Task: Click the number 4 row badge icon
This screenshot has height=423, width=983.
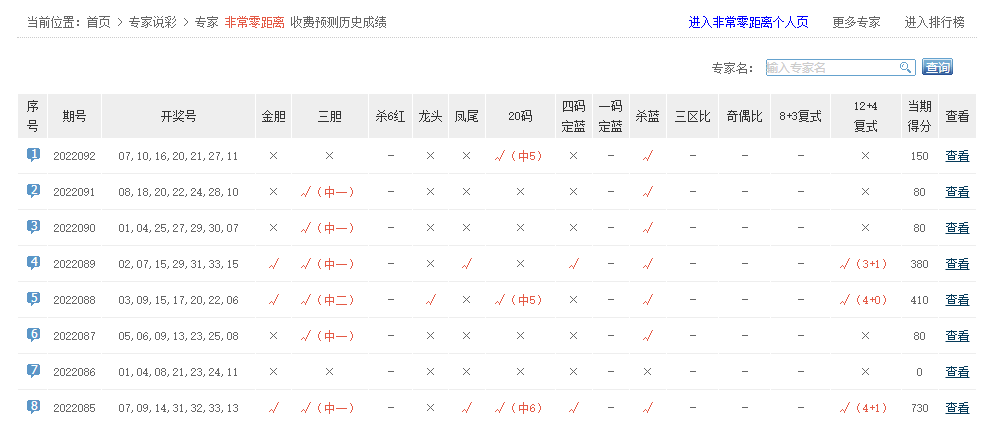Action: tap(33, 263)
